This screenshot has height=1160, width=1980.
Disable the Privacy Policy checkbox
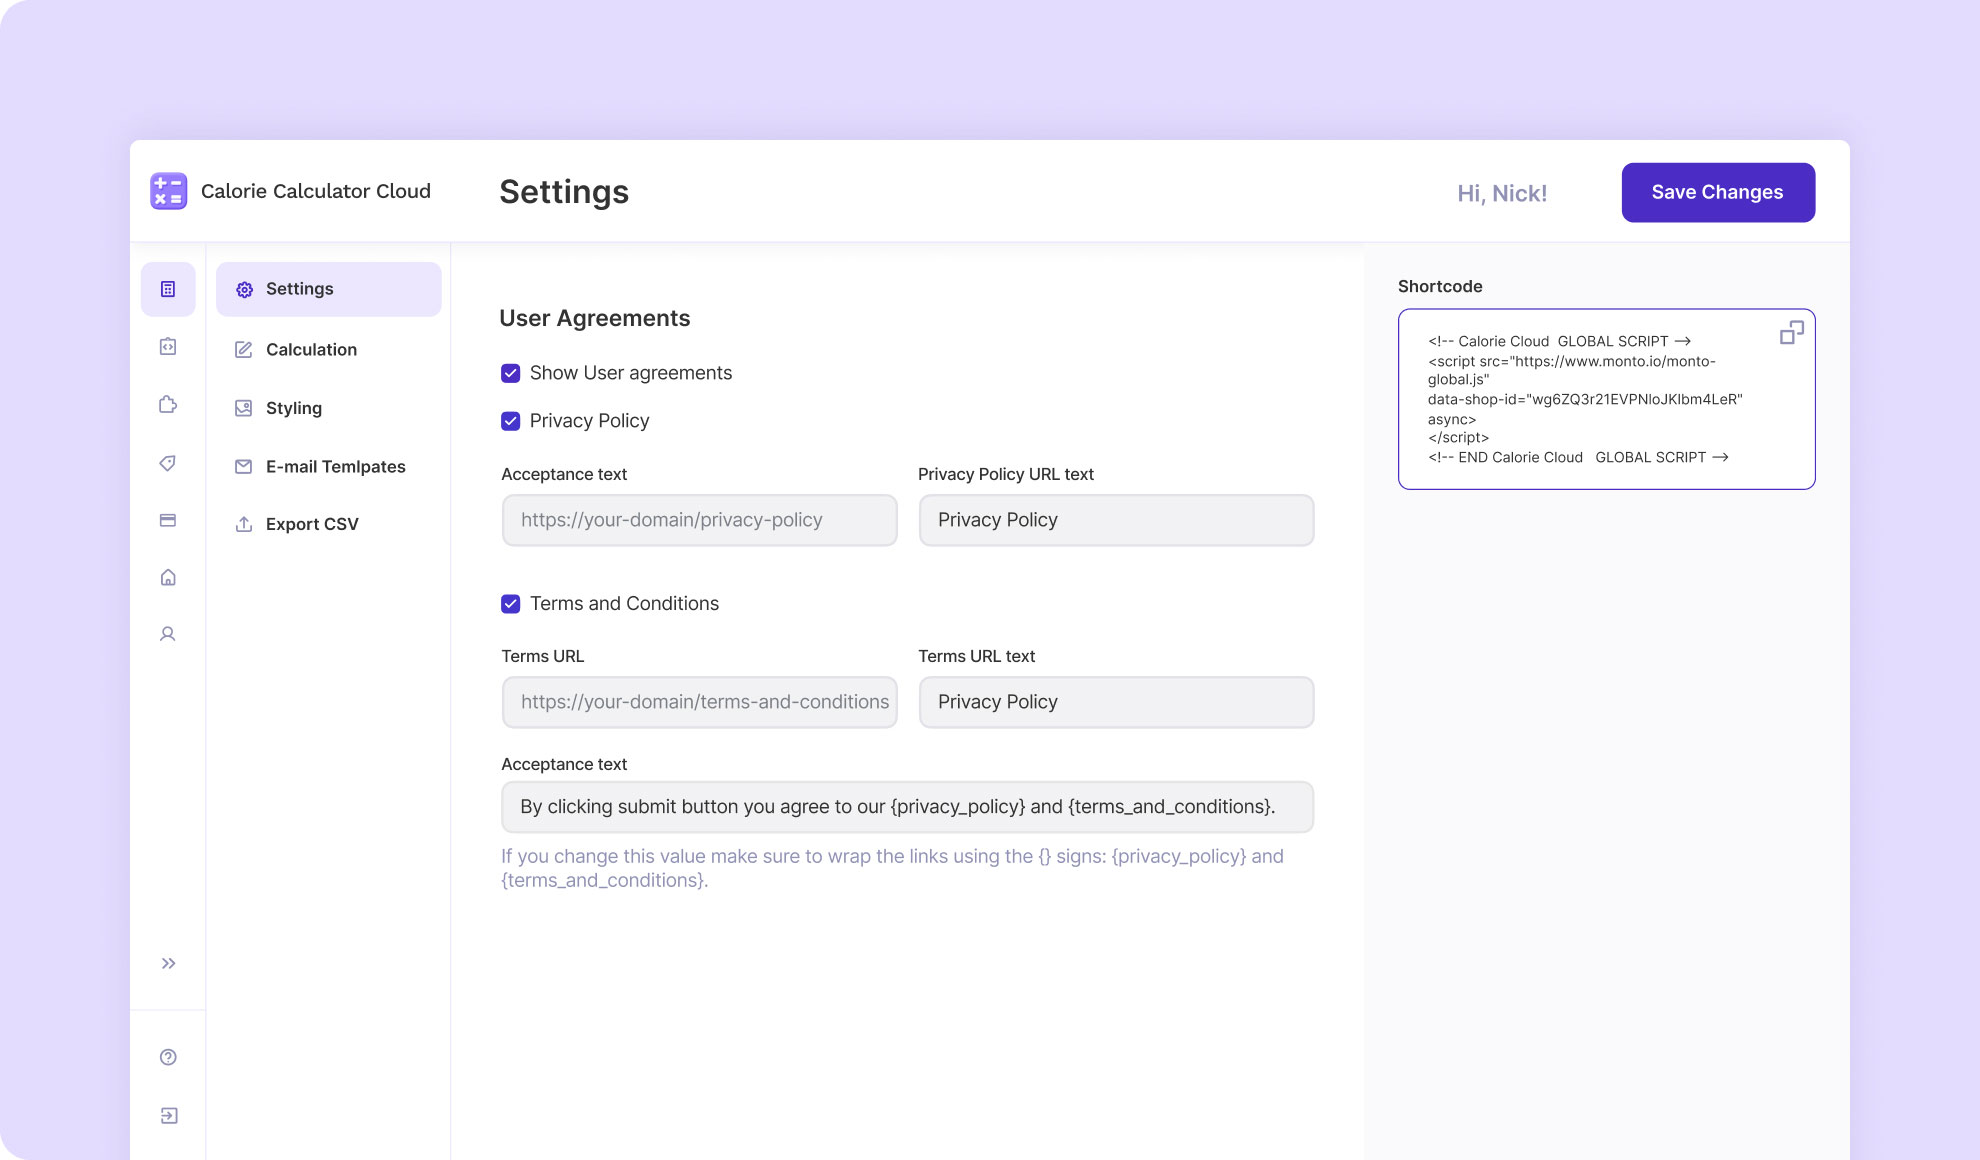tap(511, 420)
